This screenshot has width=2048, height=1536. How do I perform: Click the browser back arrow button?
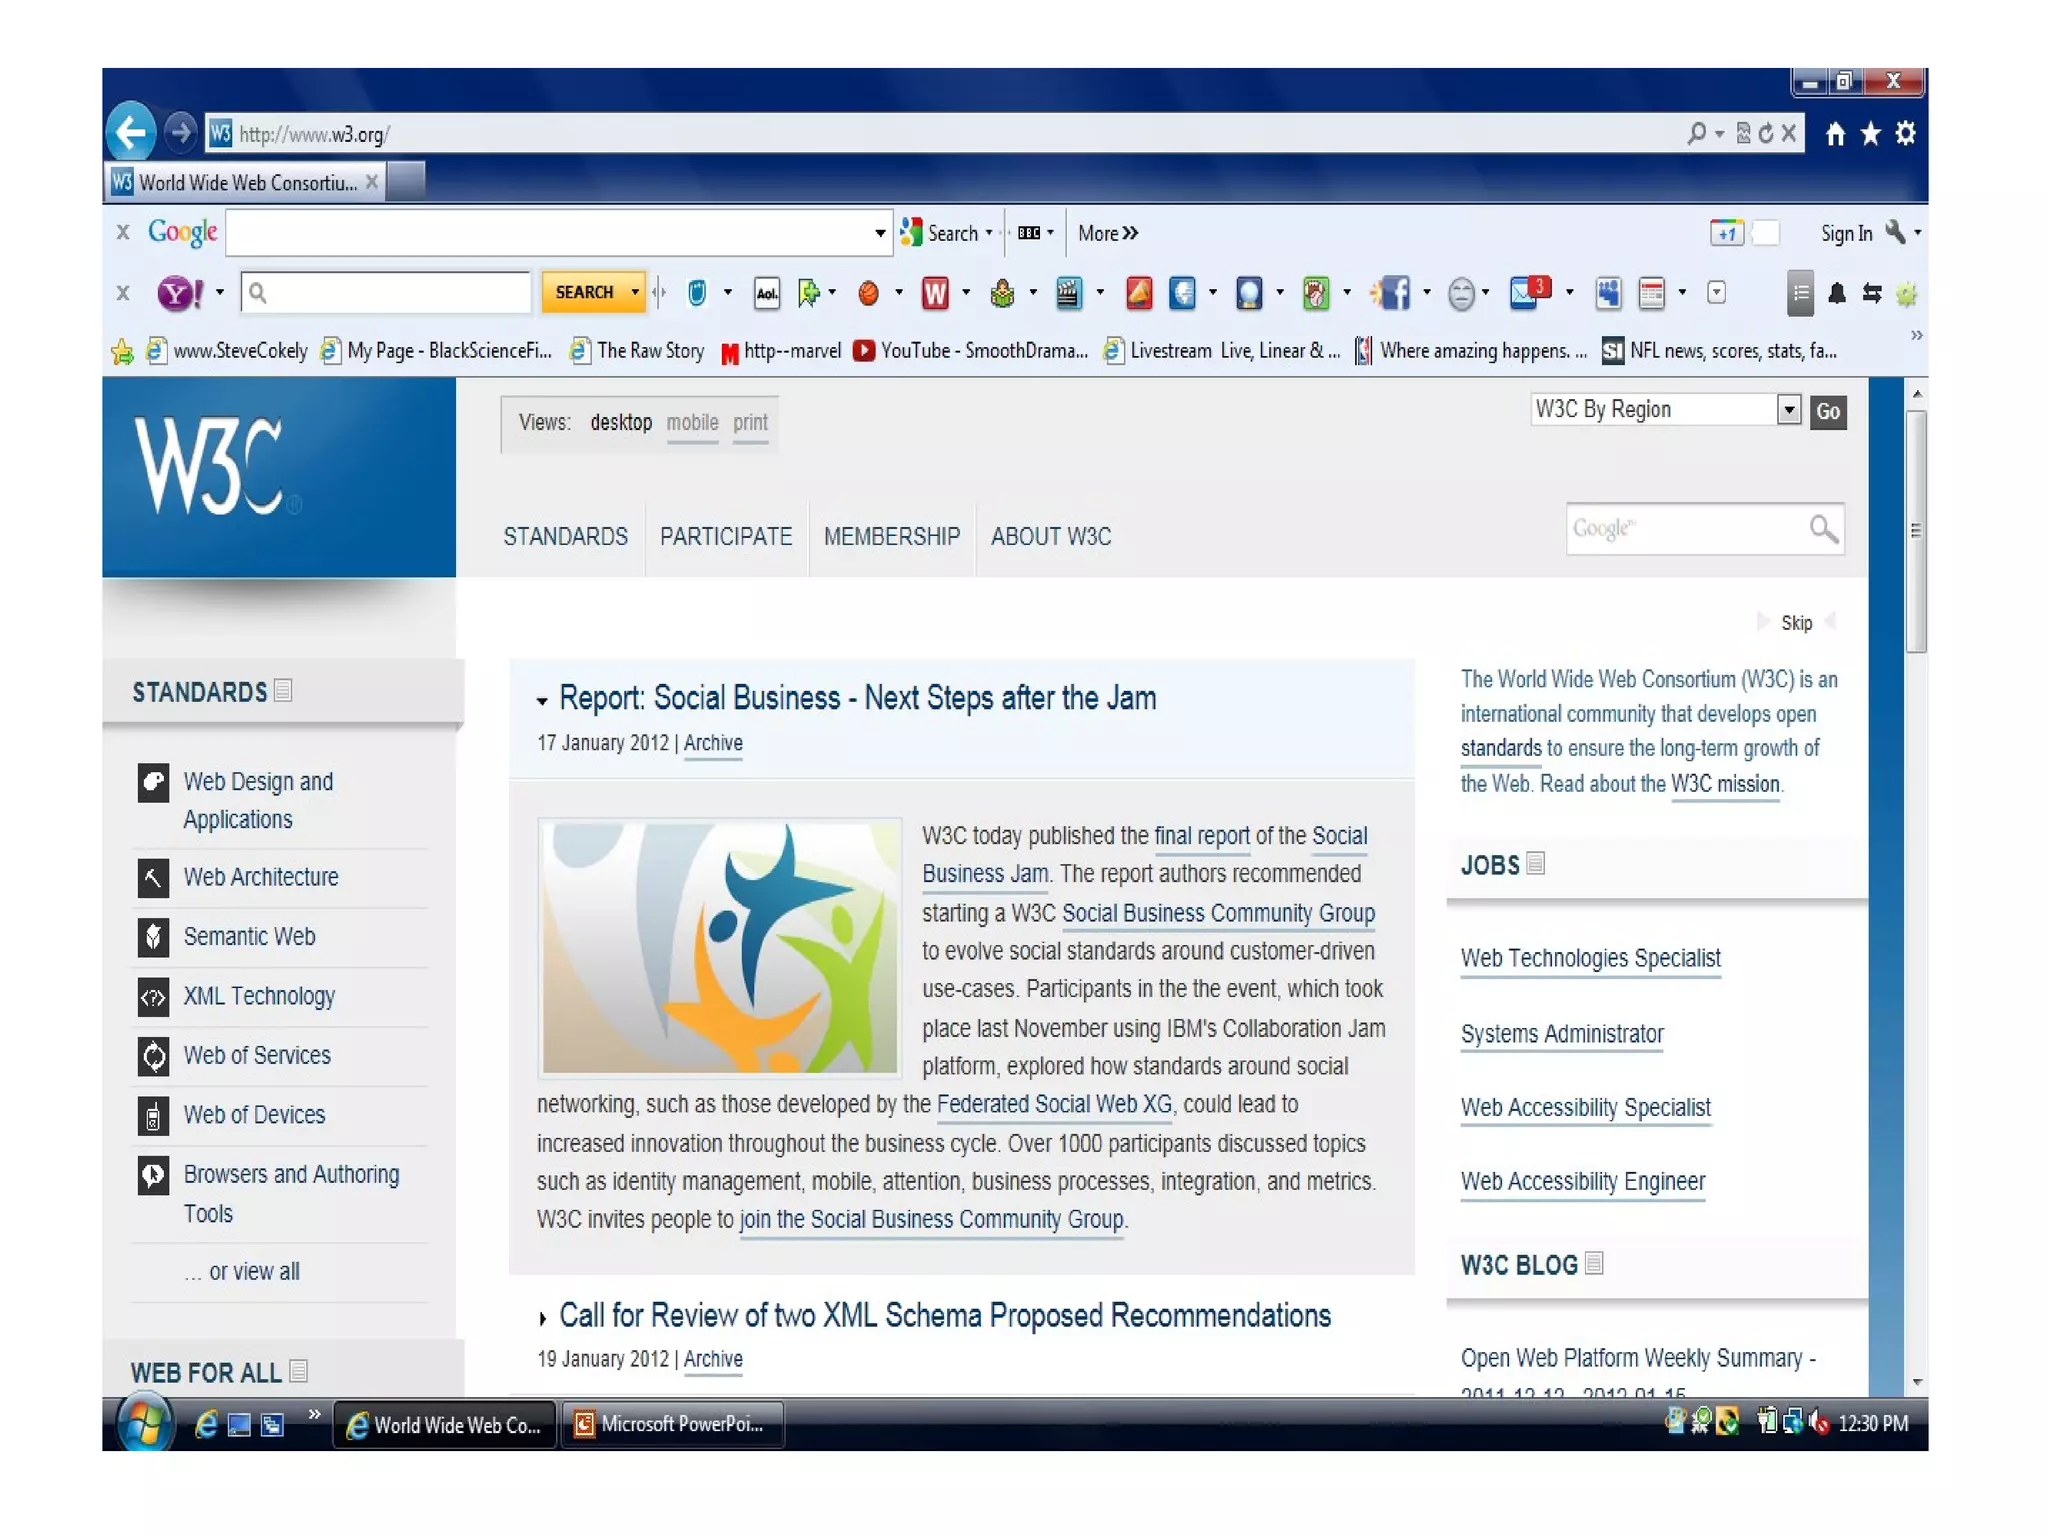(131, 133)
